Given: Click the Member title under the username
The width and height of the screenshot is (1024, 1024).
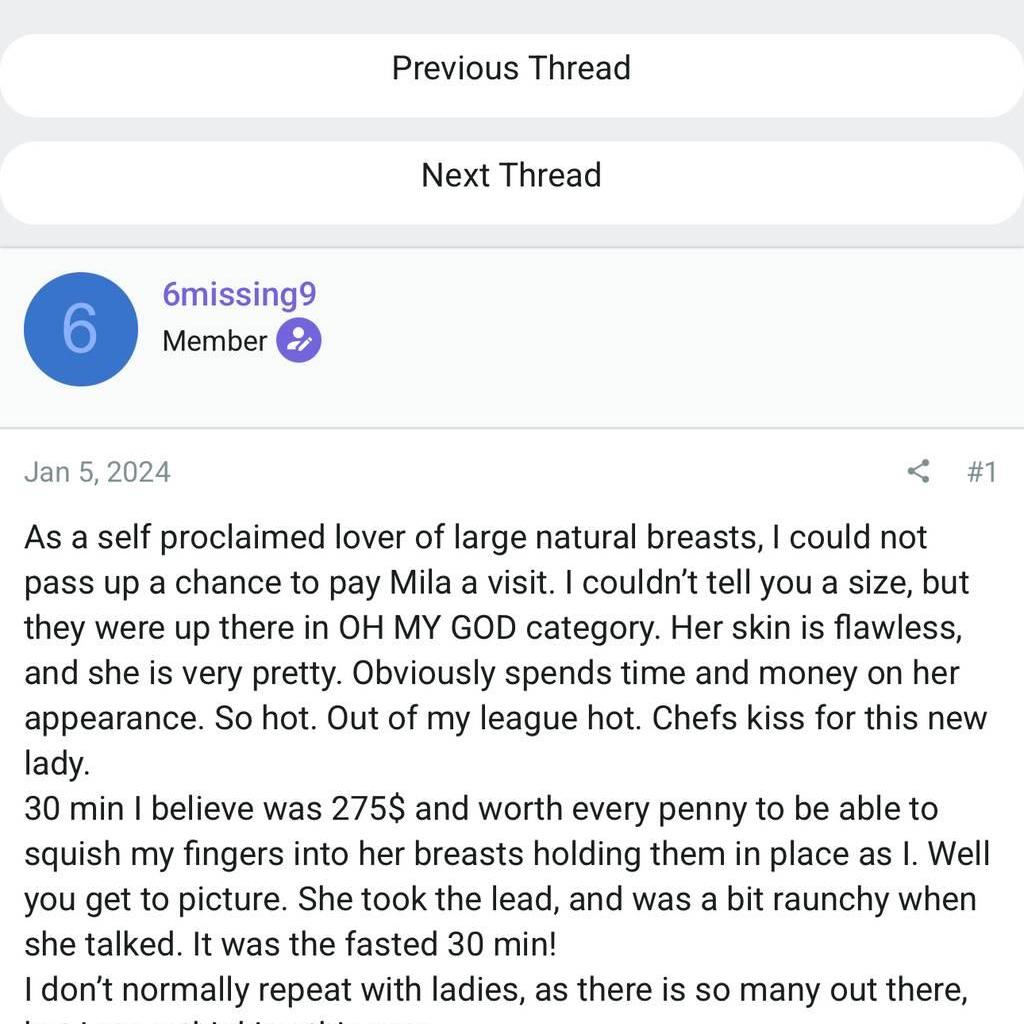Looking at the screenshot, I should pyautogui.click(x=214, y=341).
